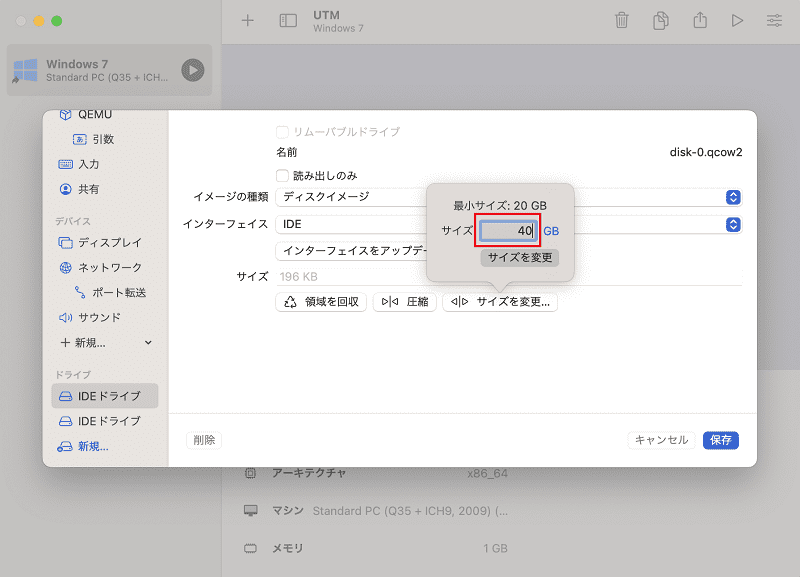Click disk-0.qcow2 file name
This screenshot has width=800, height=577.
click(x=706, y=153)
